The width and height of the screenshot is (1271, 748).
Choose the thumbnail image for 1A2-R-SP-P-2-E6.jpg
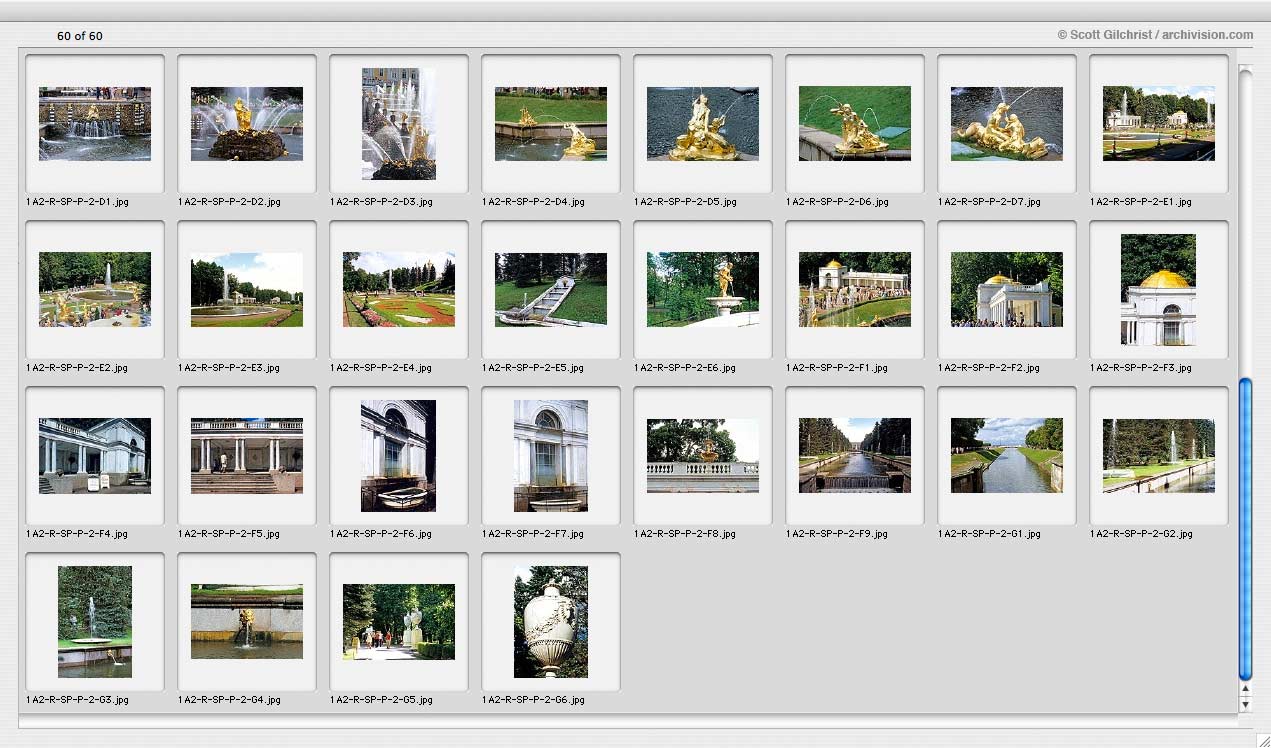click(x=703, y=290)
